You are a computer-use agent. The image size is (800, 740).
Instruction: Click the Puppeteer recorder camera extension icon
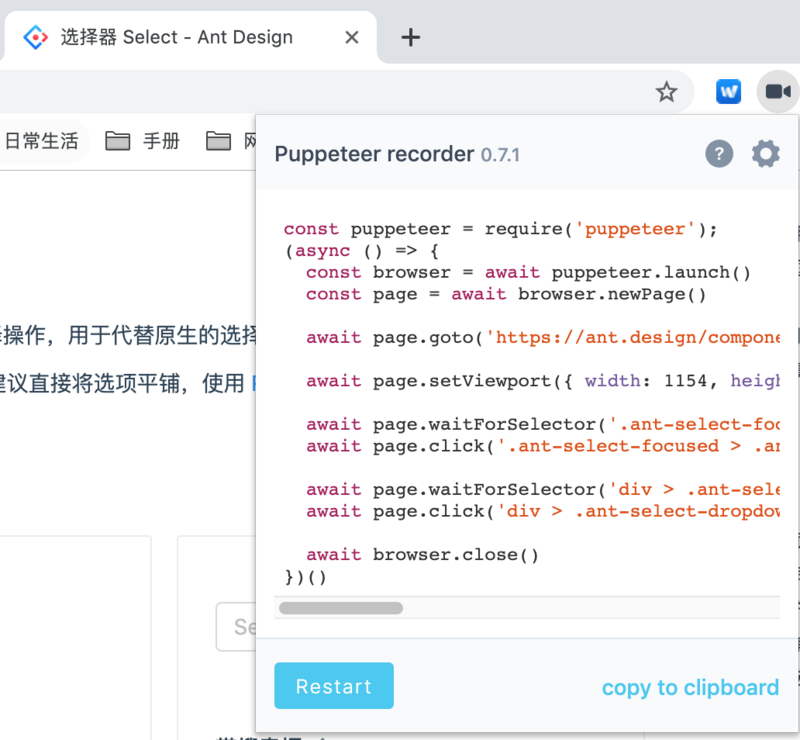tap(778, 92)
